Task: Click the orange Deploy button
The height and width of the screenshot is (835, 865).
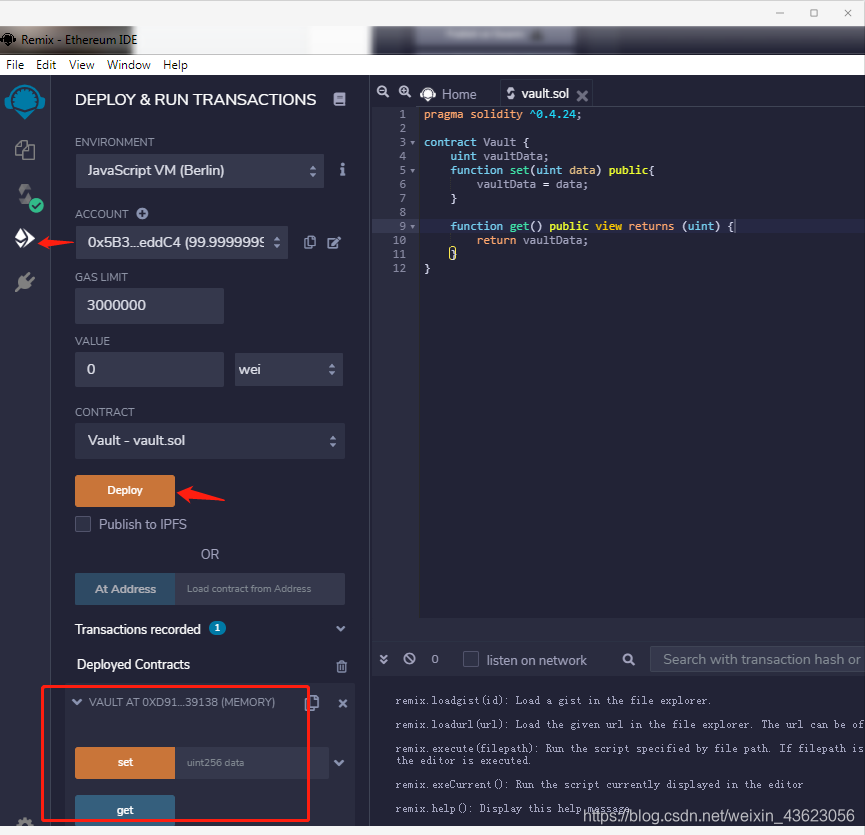Action: coord(125,491)
